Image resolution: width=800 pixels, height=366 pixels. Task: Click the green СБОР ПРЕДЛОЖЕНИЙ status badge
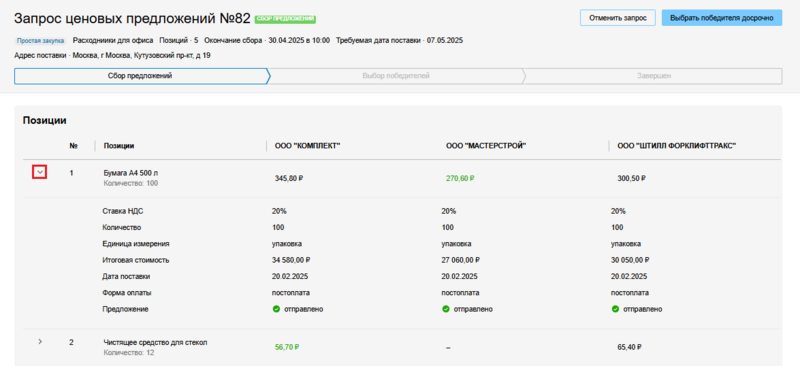pyautogui.click(x=285, y=19)
